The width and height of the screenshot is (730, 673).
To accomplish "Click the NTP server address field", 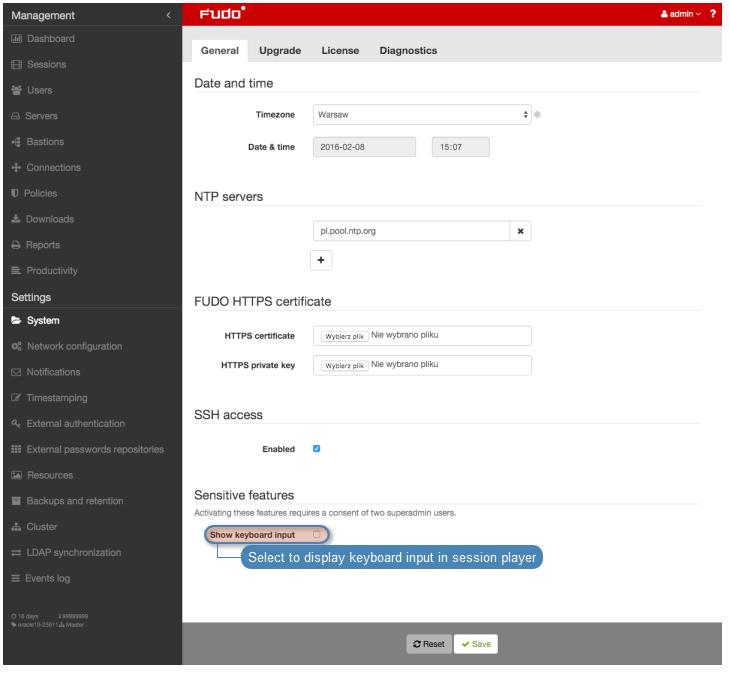I will tap(411, 231).
